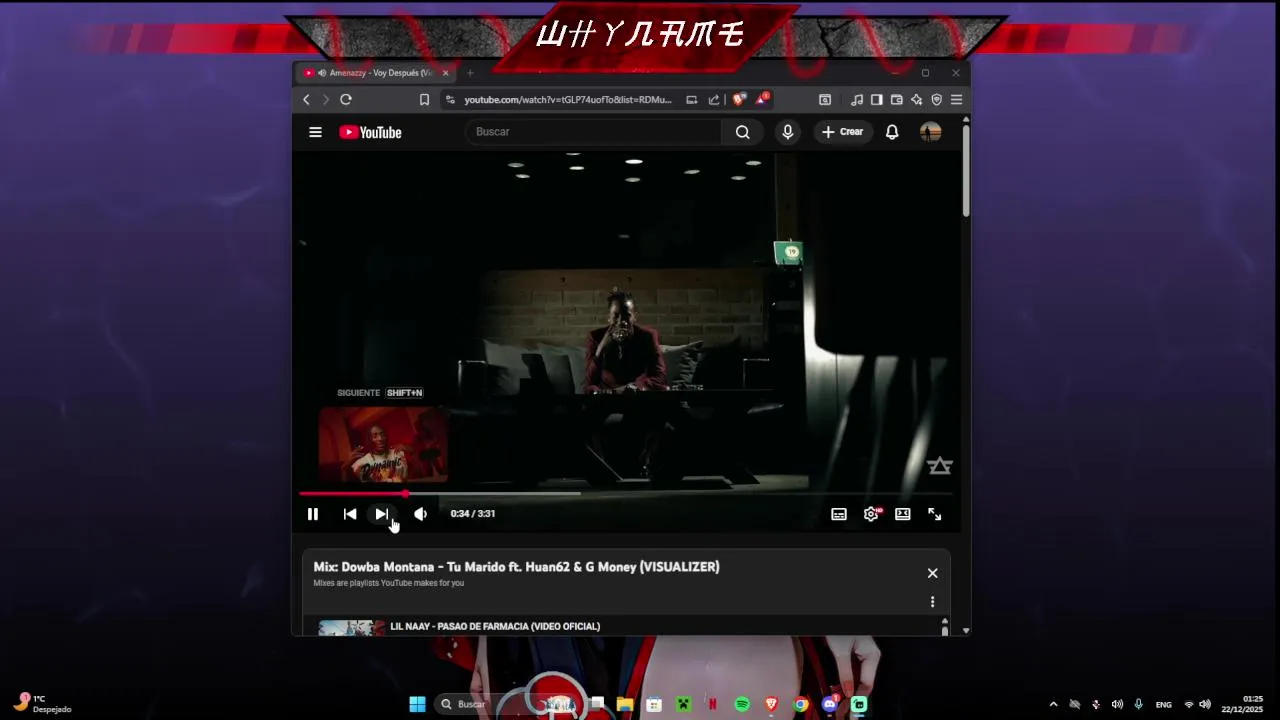Click the next-video preview thumbnail
Screen dimensions: 1280x720
(383, 445)
